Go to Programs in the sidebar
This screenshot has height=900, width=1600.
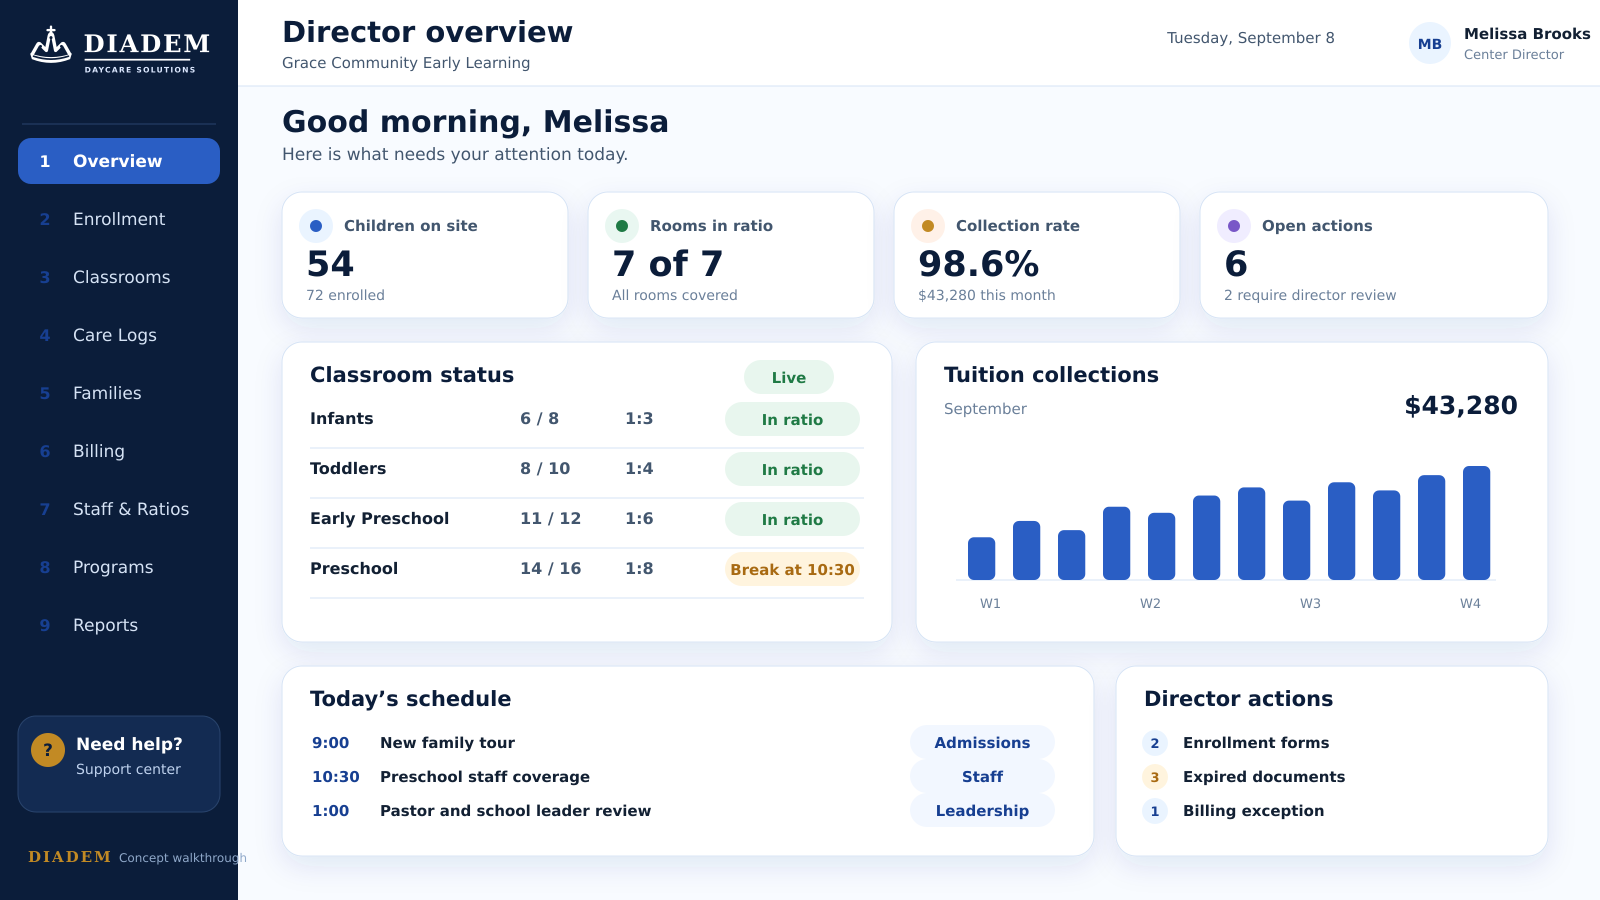click(x=119, y=567)
